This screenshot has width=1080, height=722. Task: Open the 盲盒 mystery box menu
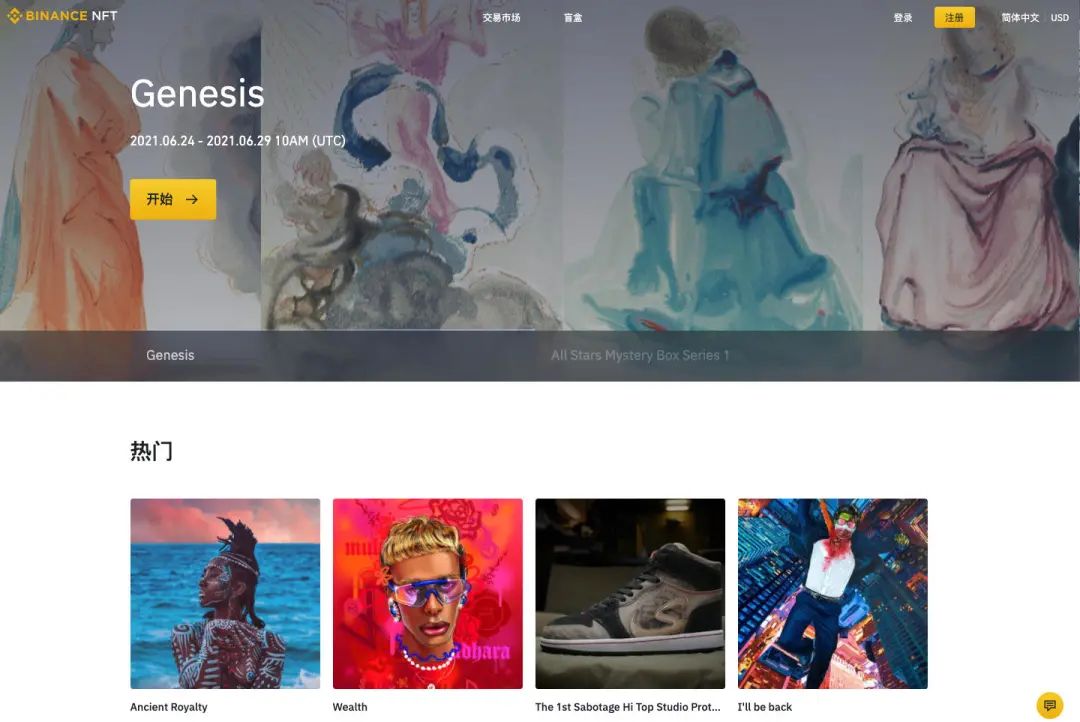click(x=573, y=17)
